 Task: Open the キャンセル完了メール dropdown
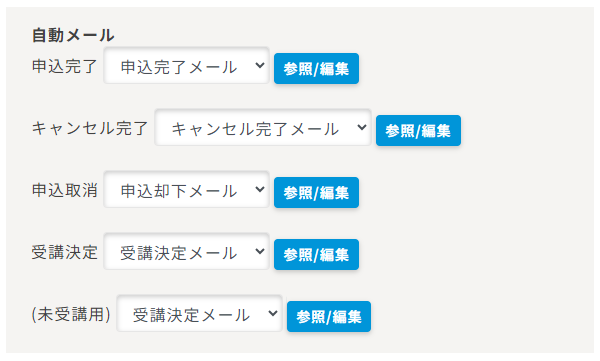[x=263, y=127]
